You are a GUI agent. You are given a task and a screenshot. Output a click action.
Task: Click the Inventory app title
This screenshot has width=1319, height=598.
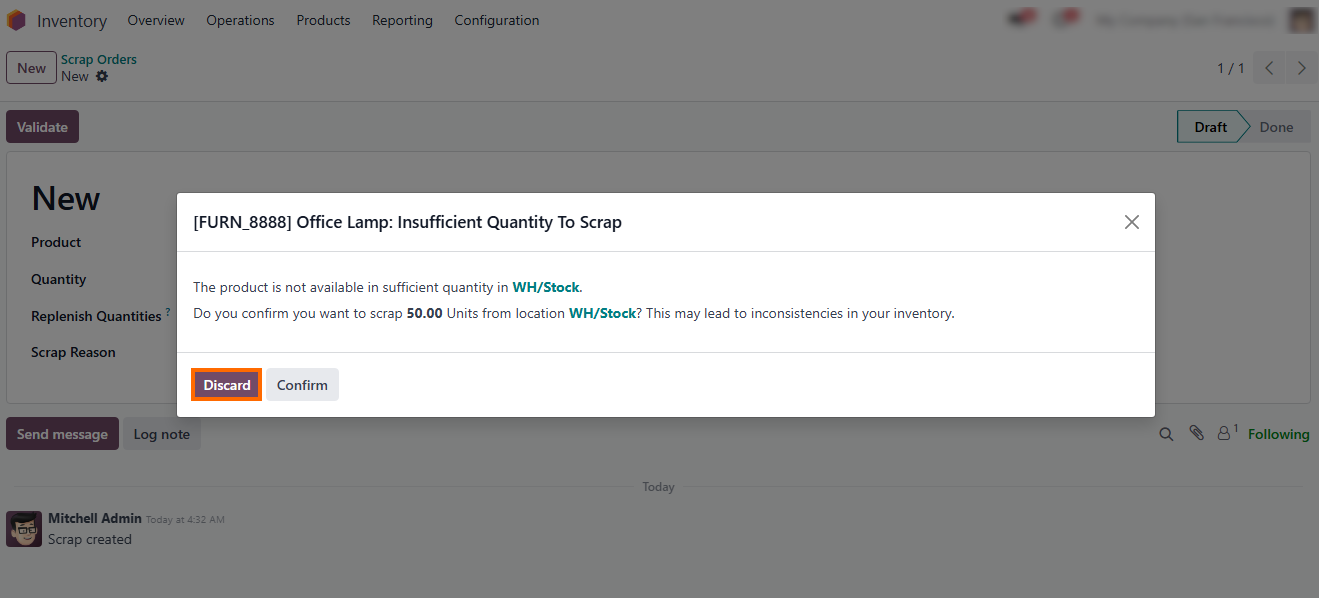[72, 21]
